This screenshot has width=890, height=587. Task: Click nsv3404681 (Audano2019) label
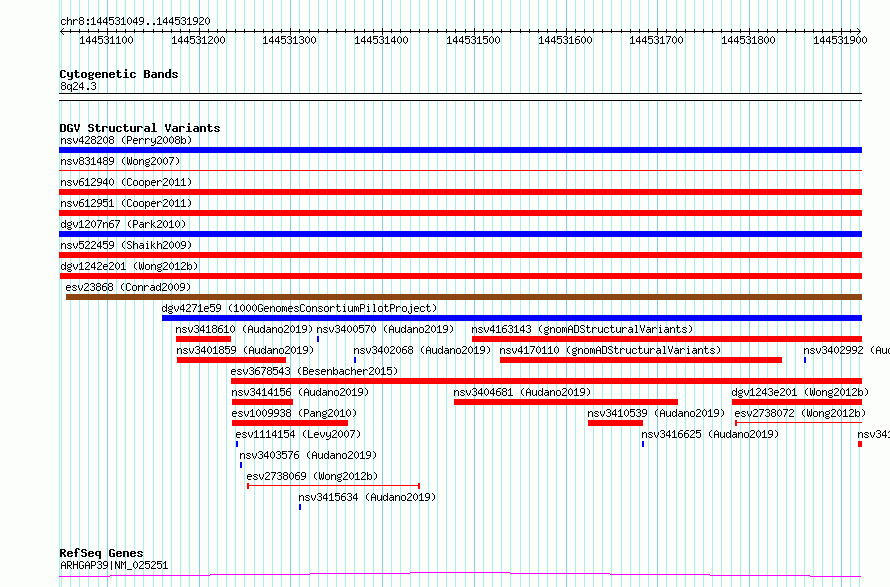click(x=522, y=392)
